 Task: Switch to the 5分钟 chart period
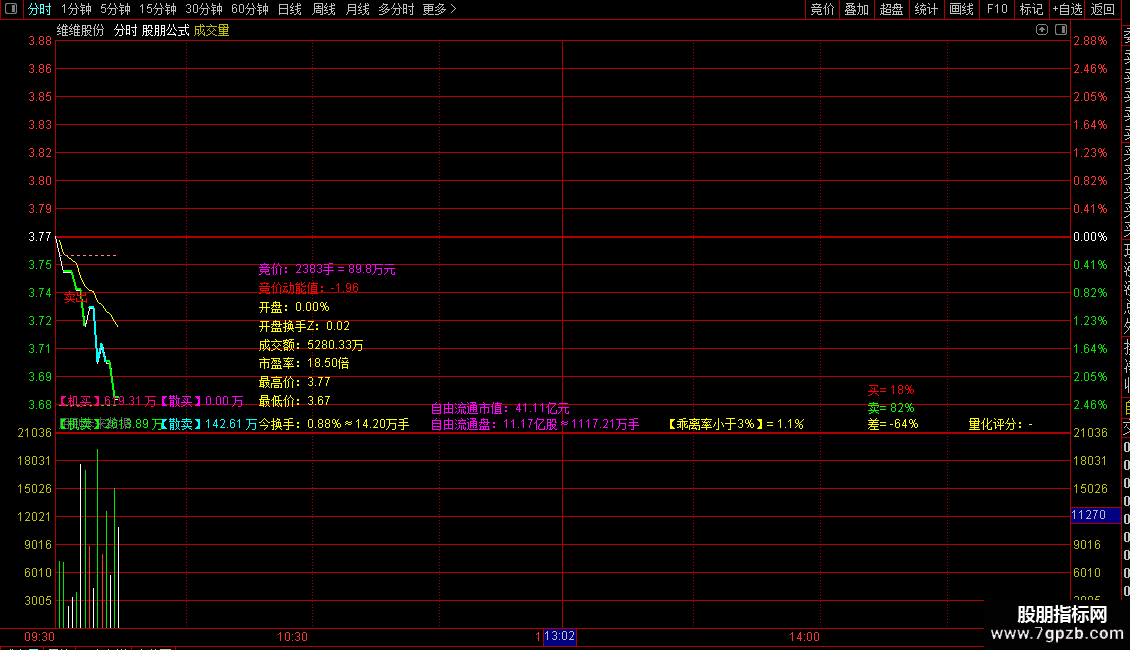115,9
